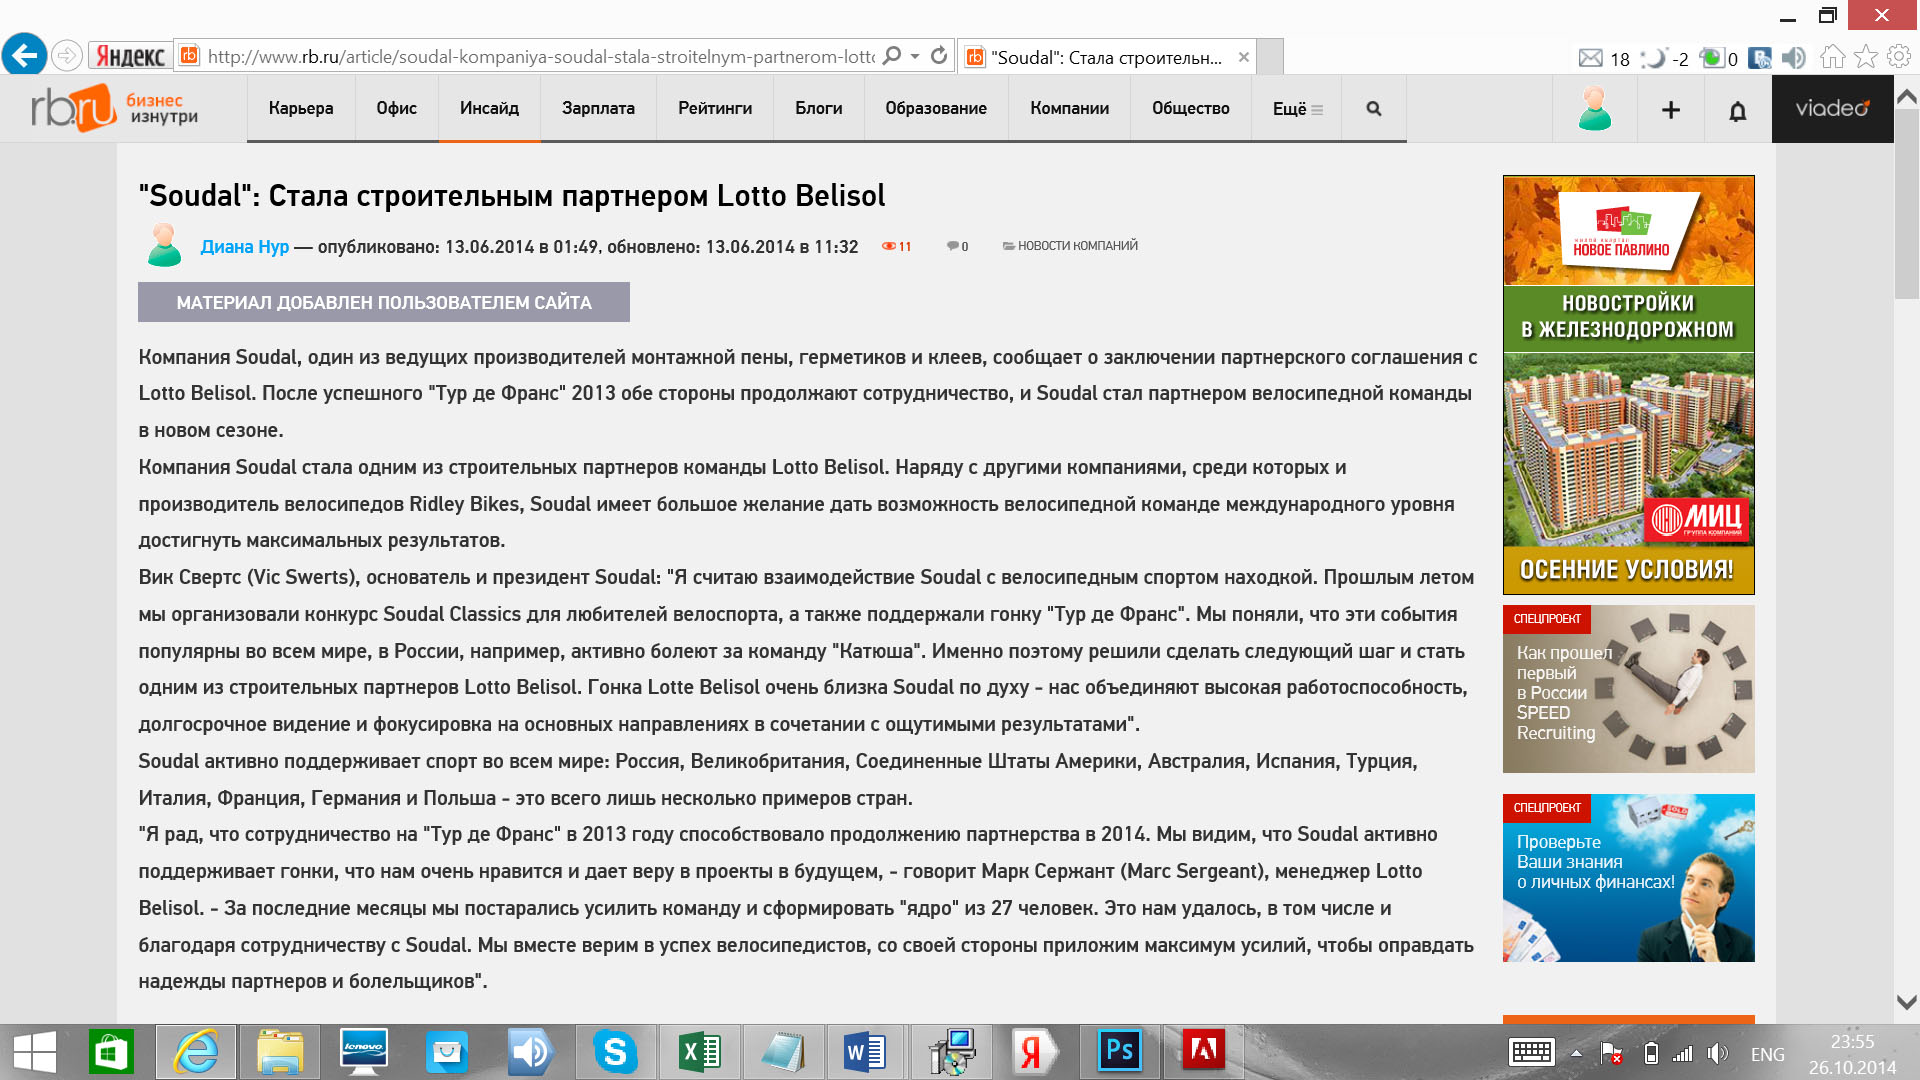Open favorites star icon in browser

coord(1865,57)
